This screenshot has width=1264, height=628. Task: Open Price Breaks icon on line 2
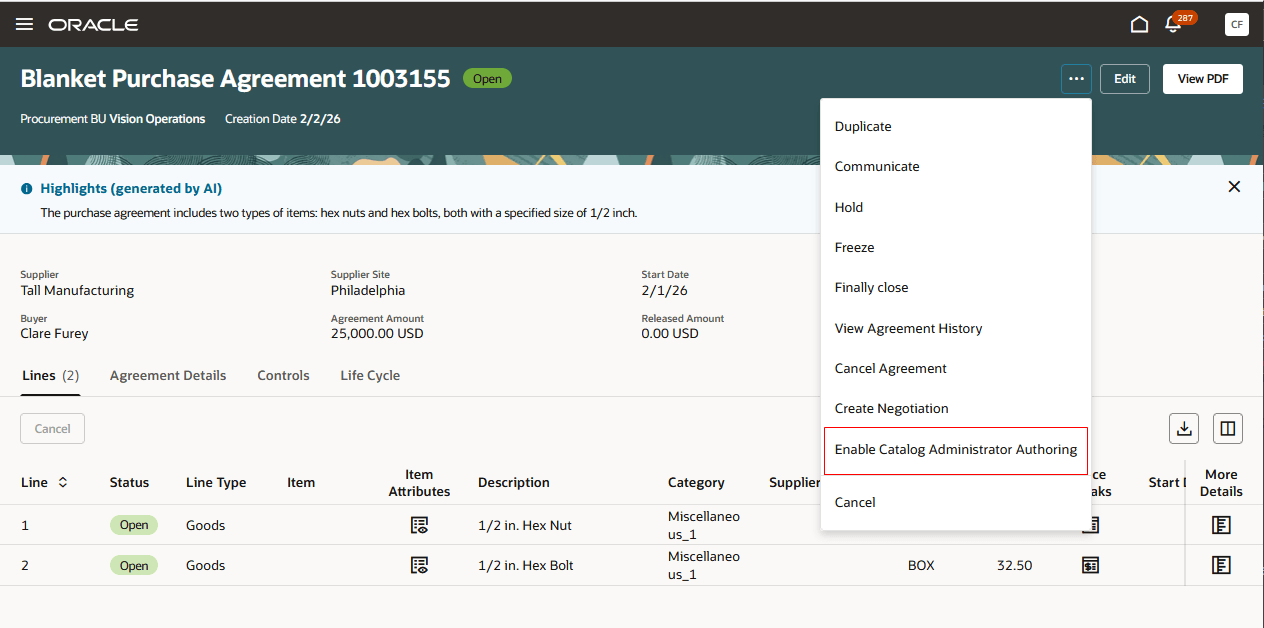[x=1090, y=565]
